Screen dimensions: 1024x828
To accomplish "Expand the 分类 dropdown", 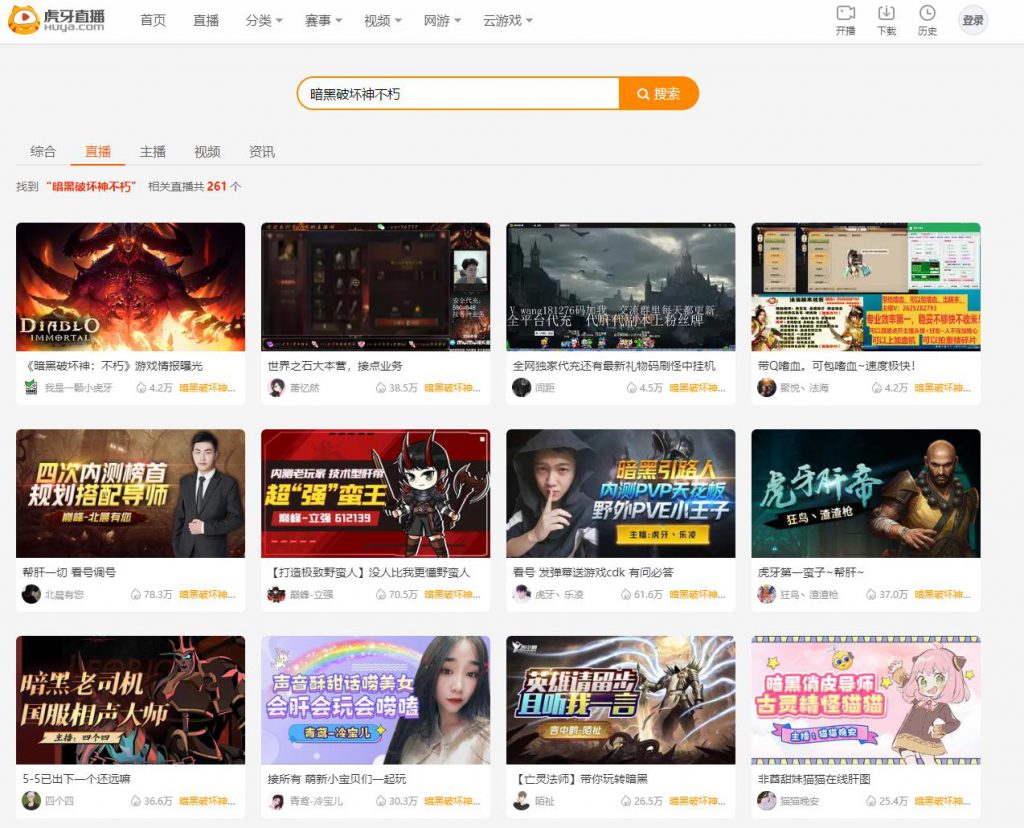I will (x=264, y=21).
